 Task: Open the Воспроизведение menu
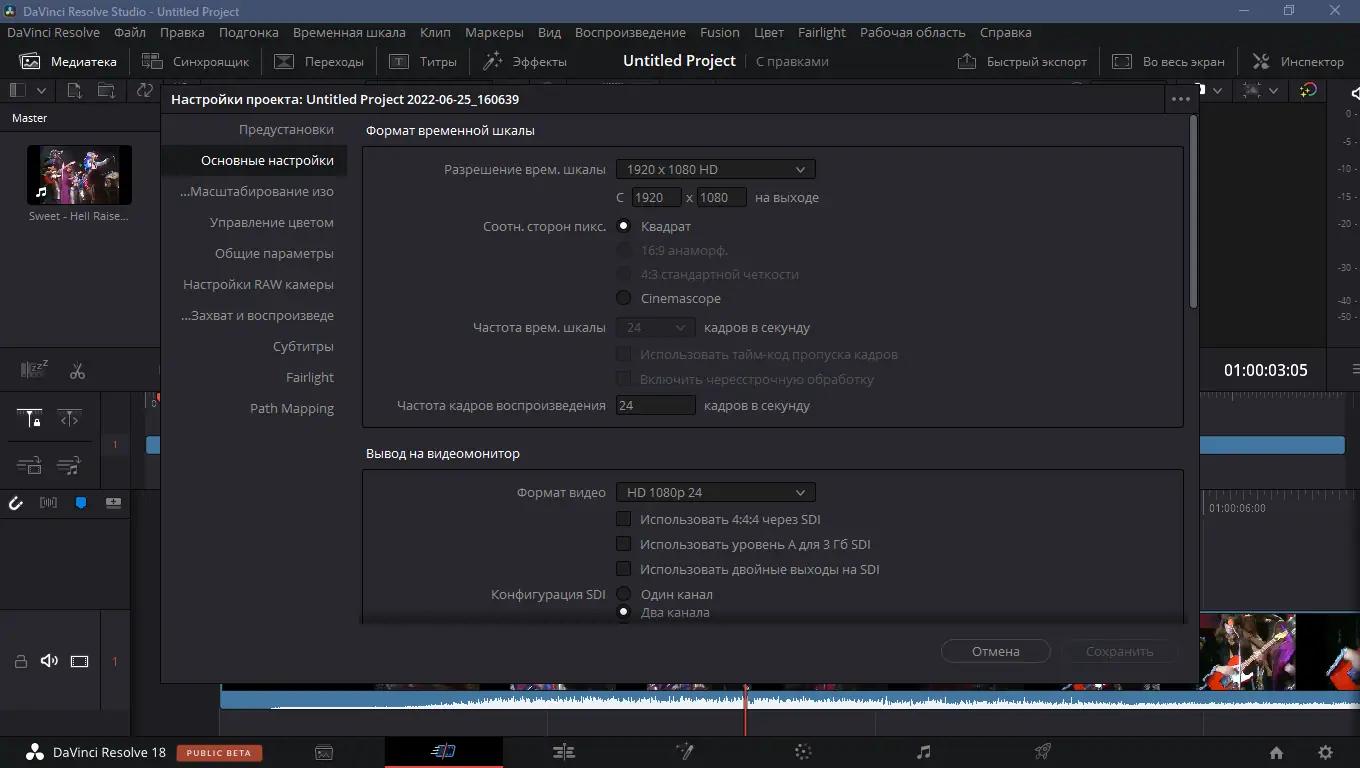click(630, 32)
